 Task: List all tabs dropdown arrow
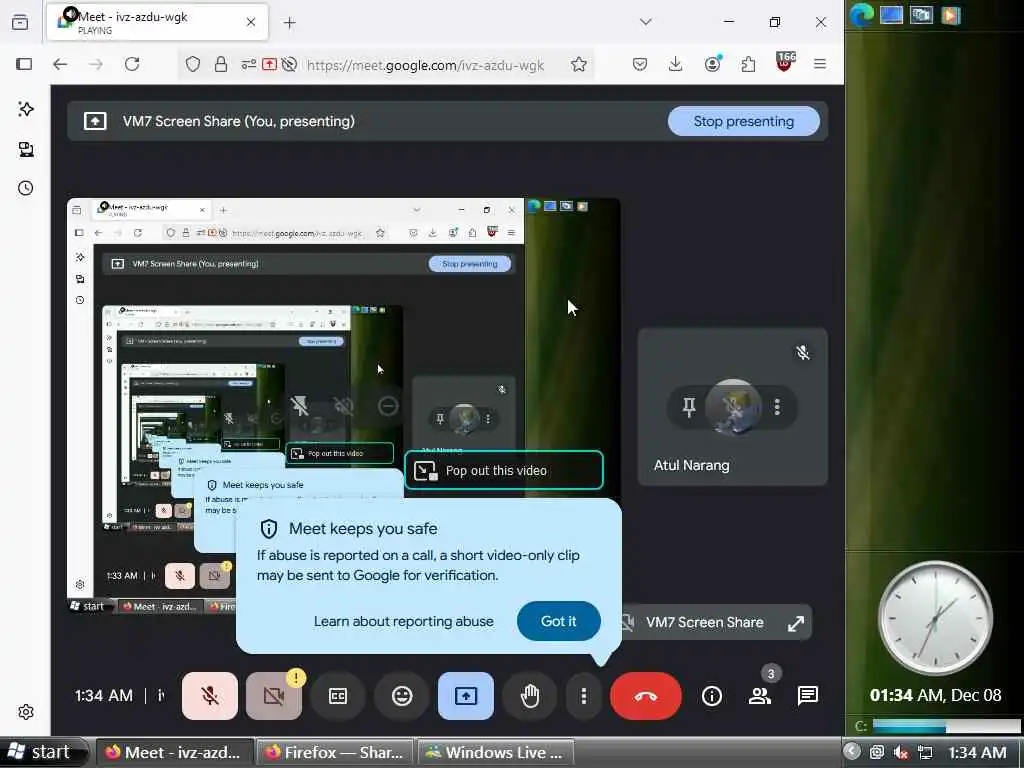pyautogui.click(x=646, y=22)
